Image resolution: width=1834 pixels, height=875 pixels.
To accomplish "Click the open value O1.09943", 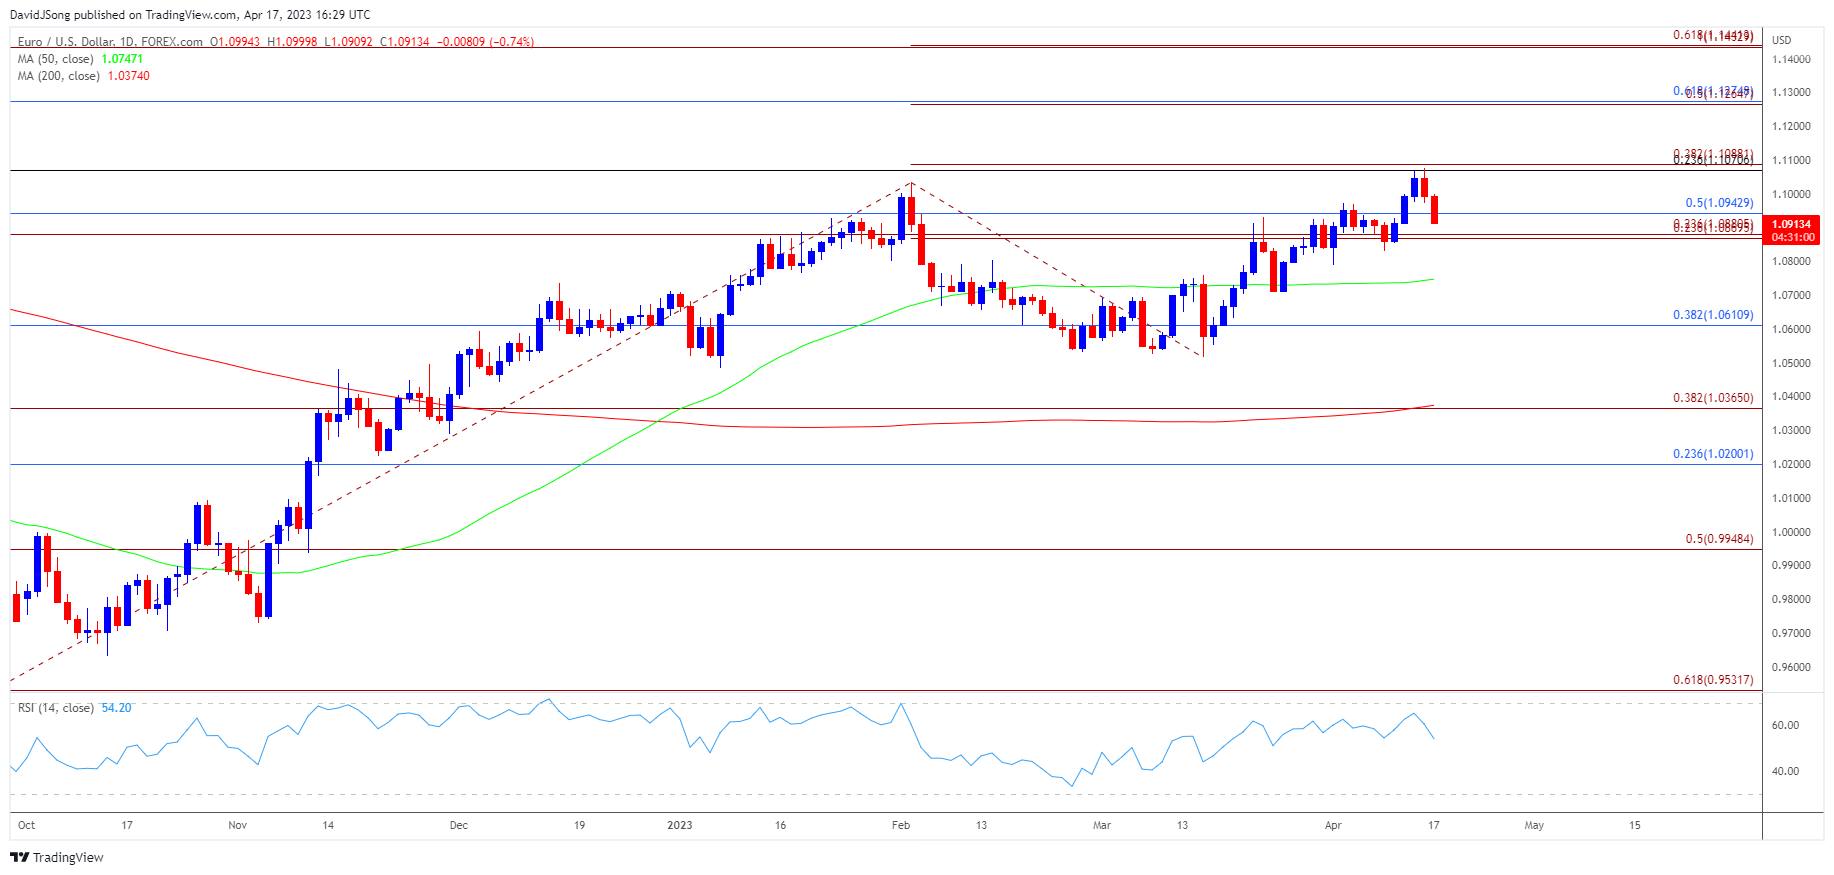I will click(x=236, y=42).
